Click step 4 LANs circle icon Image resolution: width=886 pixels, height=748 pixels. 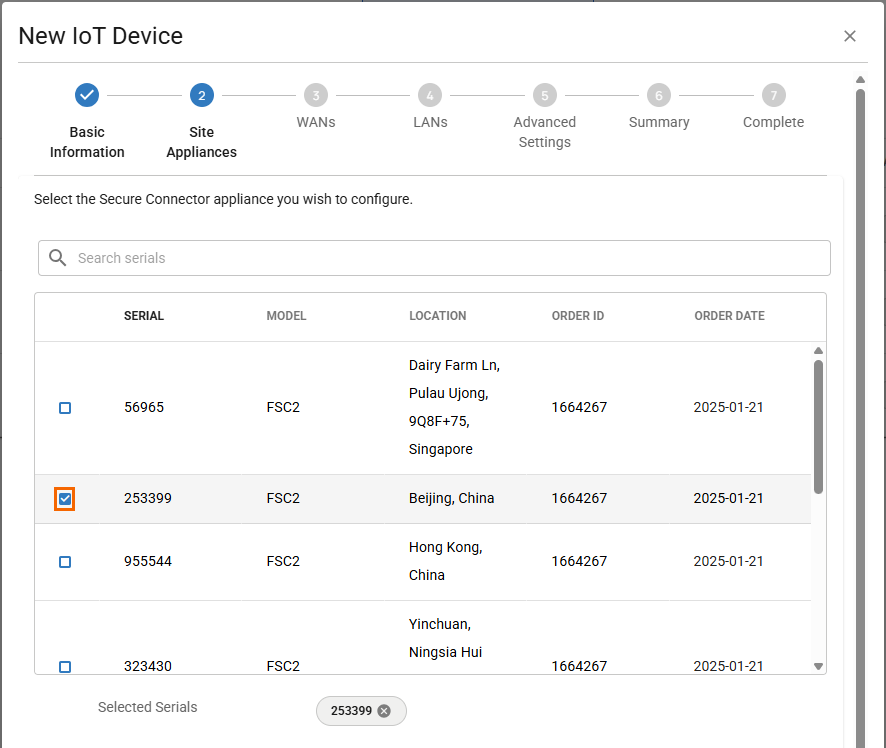430,95
